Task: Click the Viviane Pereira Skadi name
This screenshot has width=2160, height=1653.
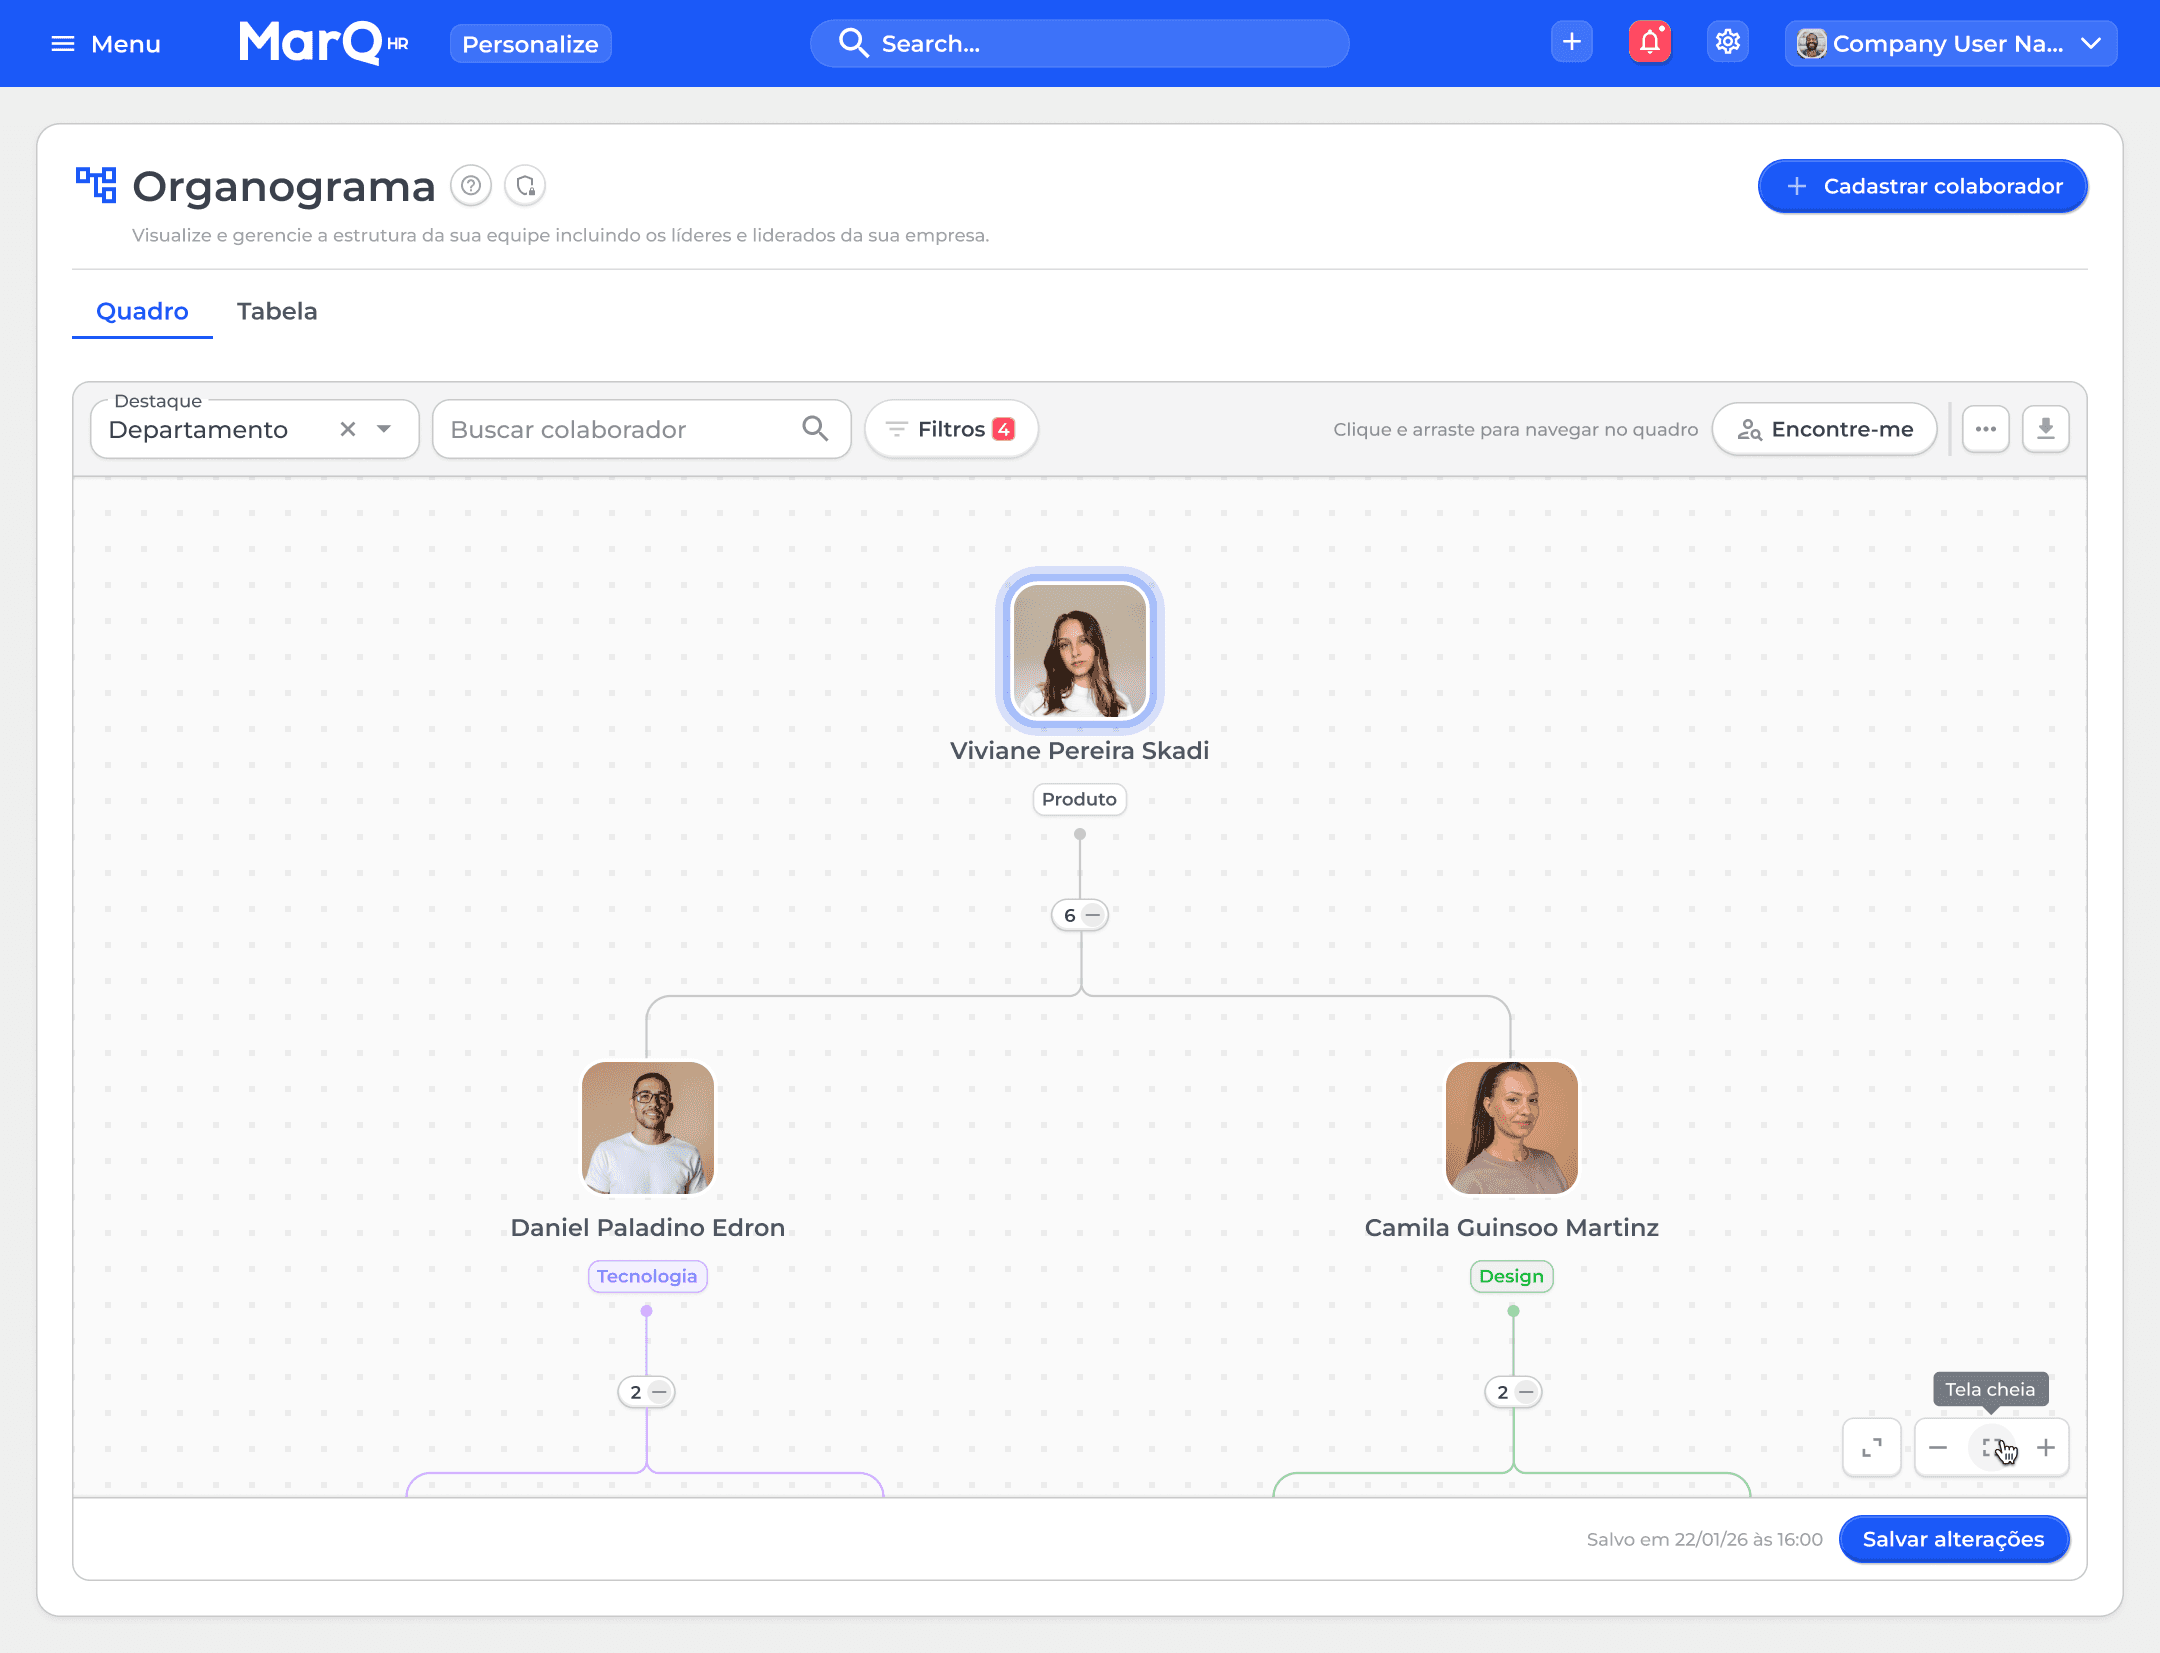Action: pyautogui.click(x=1079, y=751)
